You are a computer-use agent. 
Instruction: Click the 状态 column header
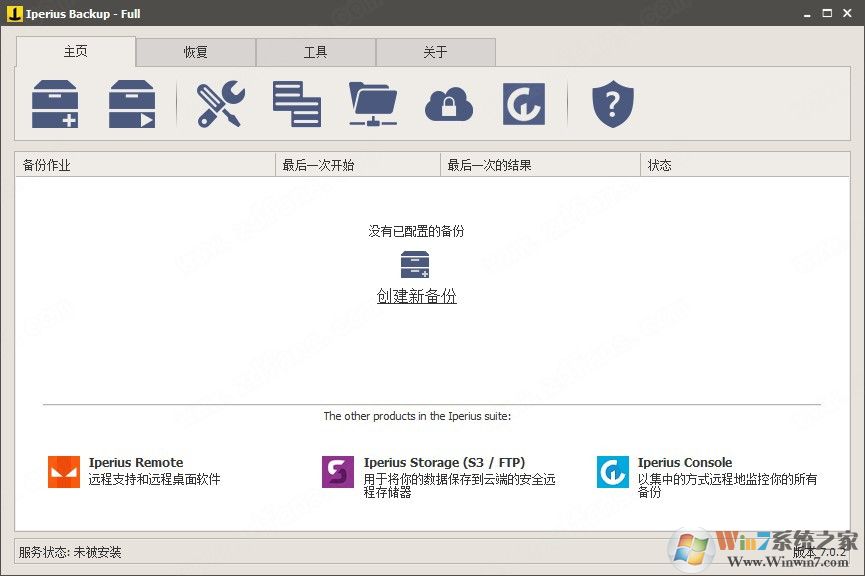click(x=660, y=164)
